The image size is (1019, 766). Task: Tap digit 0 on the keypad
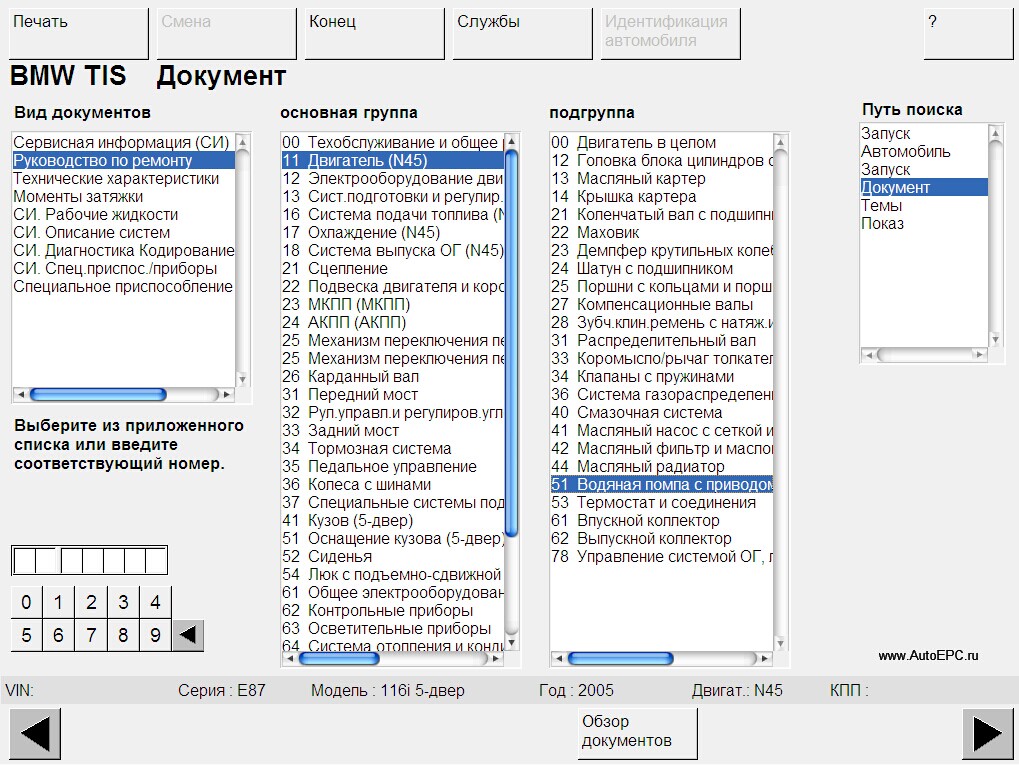point(26,602)
